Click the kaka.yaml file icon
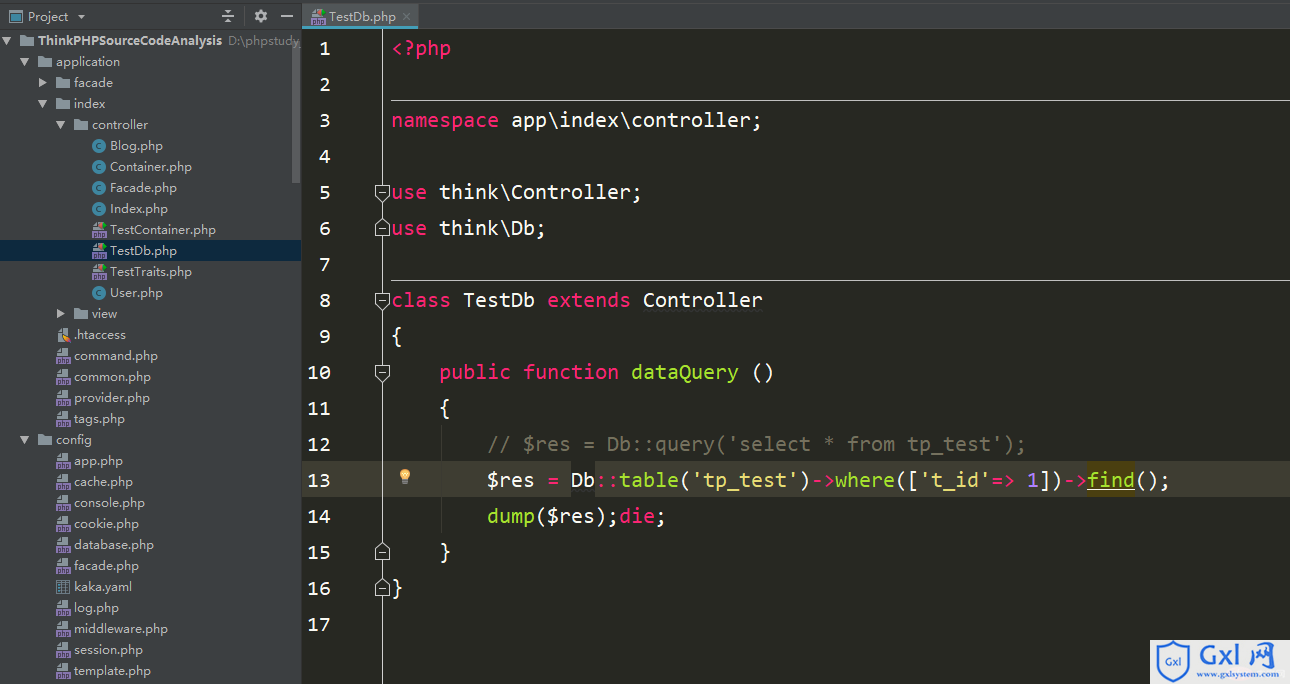Screen dimensions: 1290x684 [63, 587]
